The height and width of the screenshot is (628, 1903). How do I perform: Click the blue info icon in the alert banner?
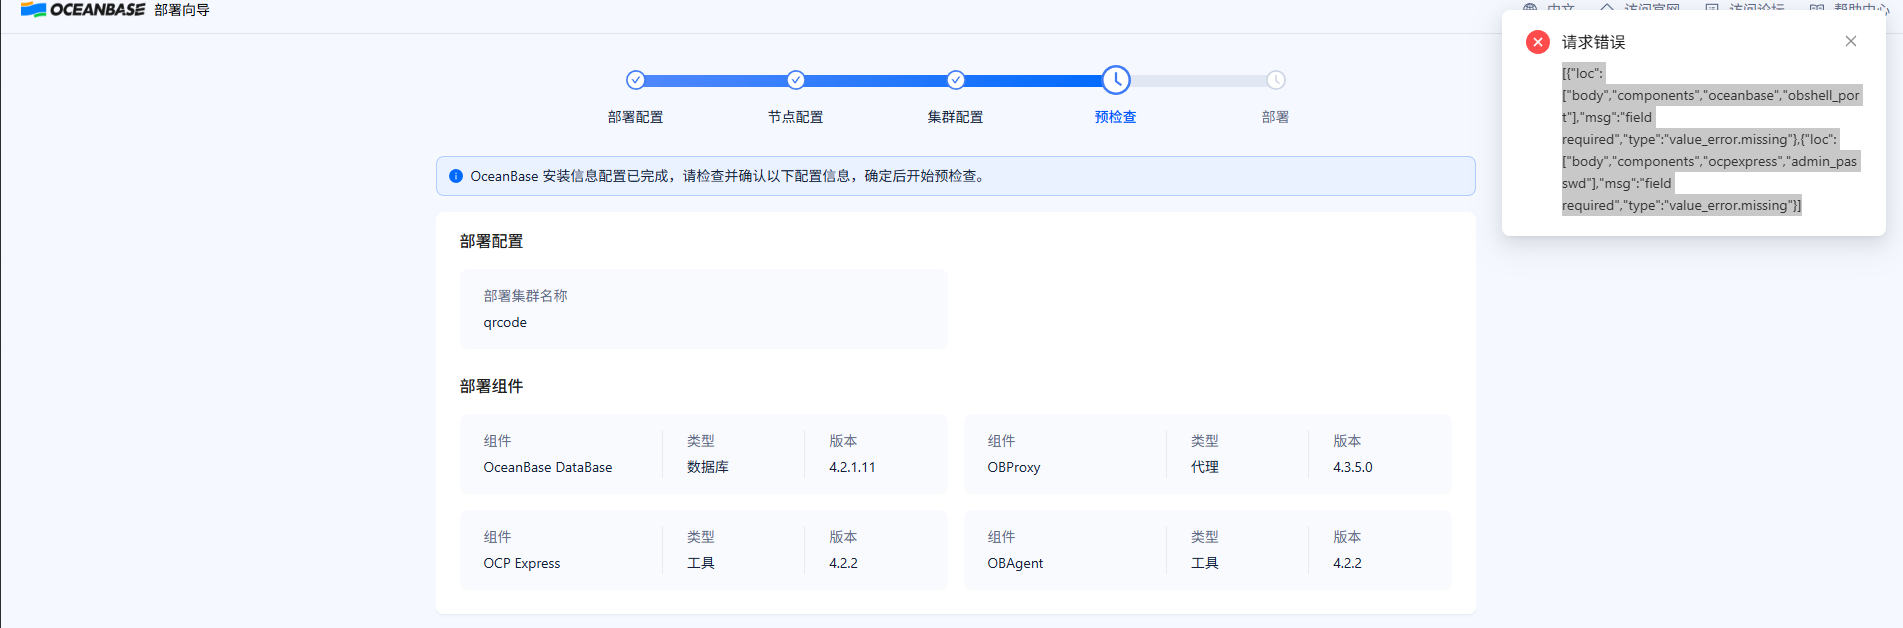click(456, 176)
